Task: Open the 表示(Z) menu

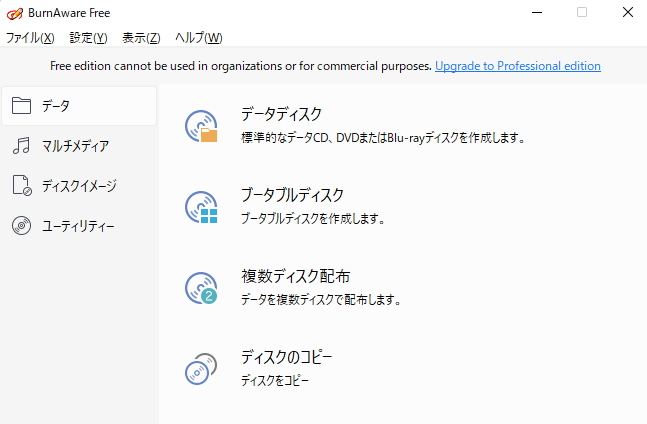Action: click(x=141, y=38)
